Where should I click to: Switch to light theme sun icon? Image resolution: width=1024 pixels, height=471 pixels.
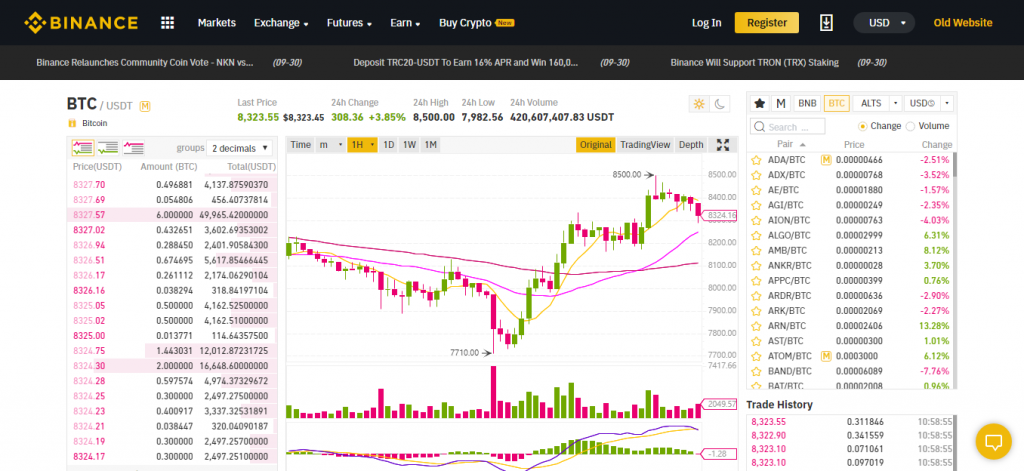[x=699, y=104]
